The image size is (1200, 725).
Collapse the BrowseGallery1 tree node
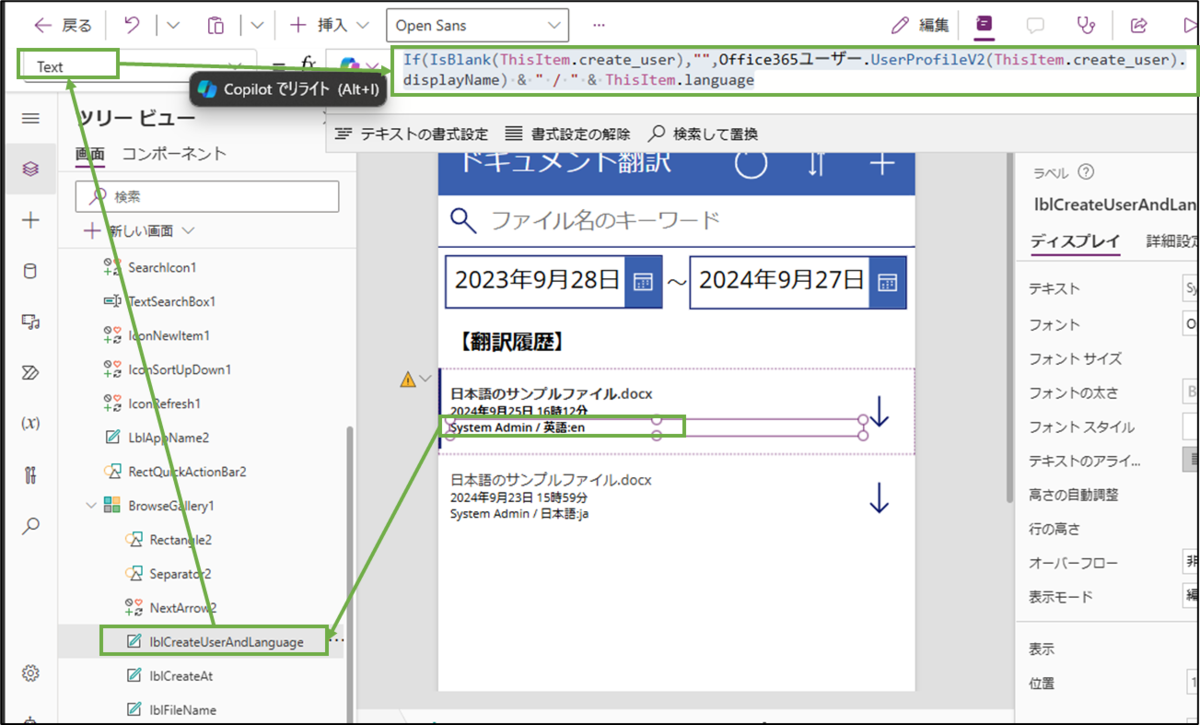91,505
